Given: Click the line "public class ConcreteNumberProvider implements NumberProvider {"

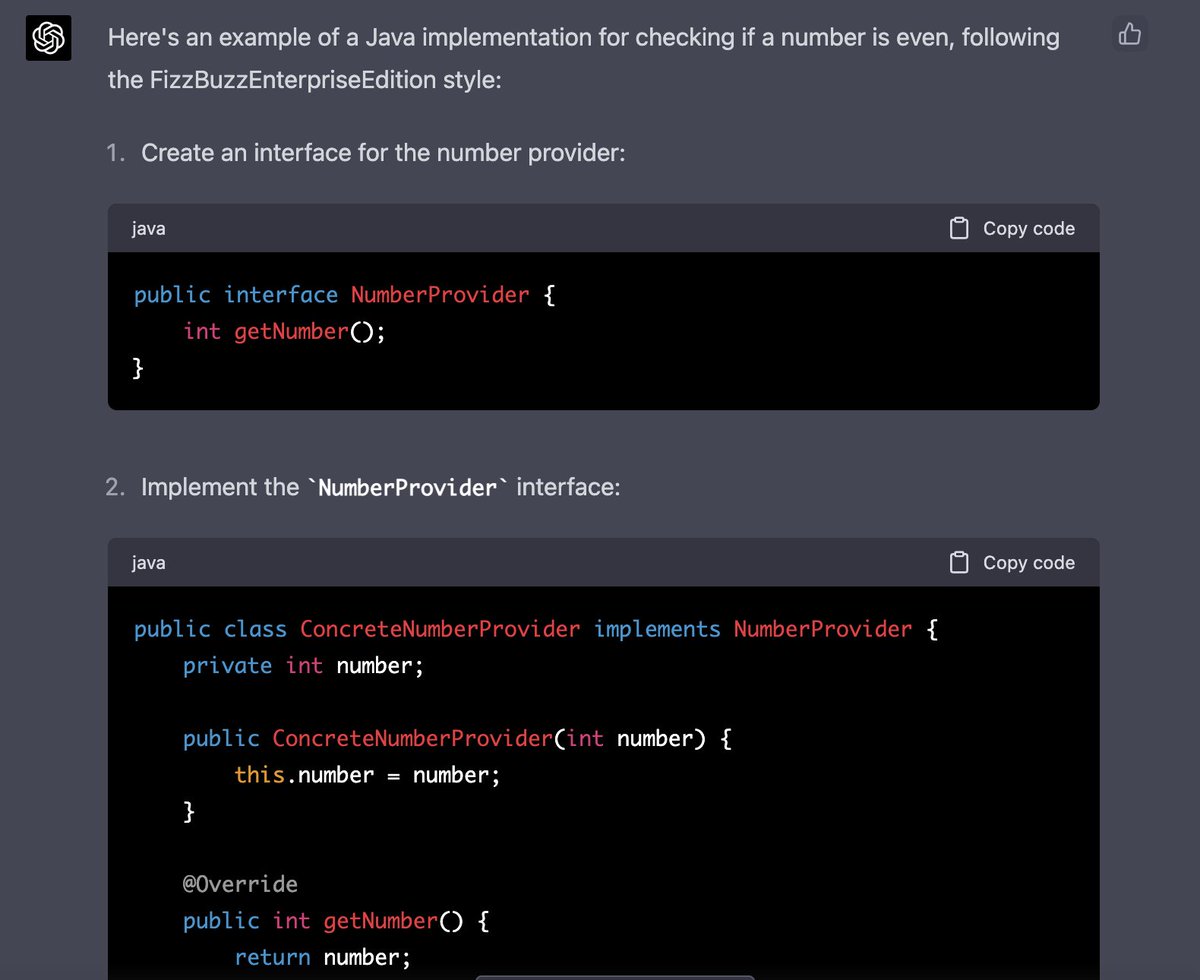Looking at the screenshot, I should [x=536, y=629].
